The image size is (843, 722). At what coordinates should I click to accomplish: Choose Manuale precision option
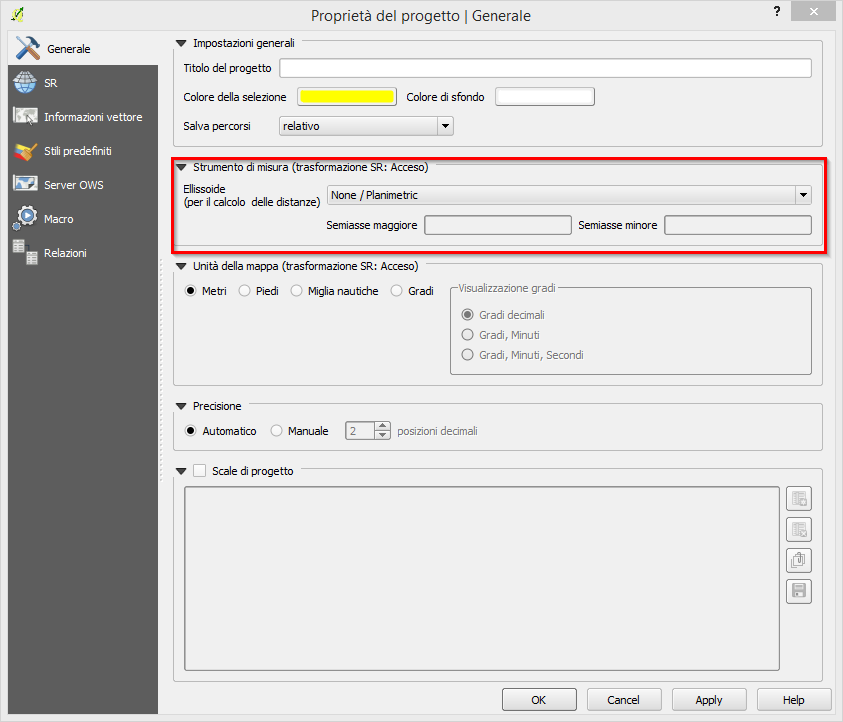click(x=277, y=431)
